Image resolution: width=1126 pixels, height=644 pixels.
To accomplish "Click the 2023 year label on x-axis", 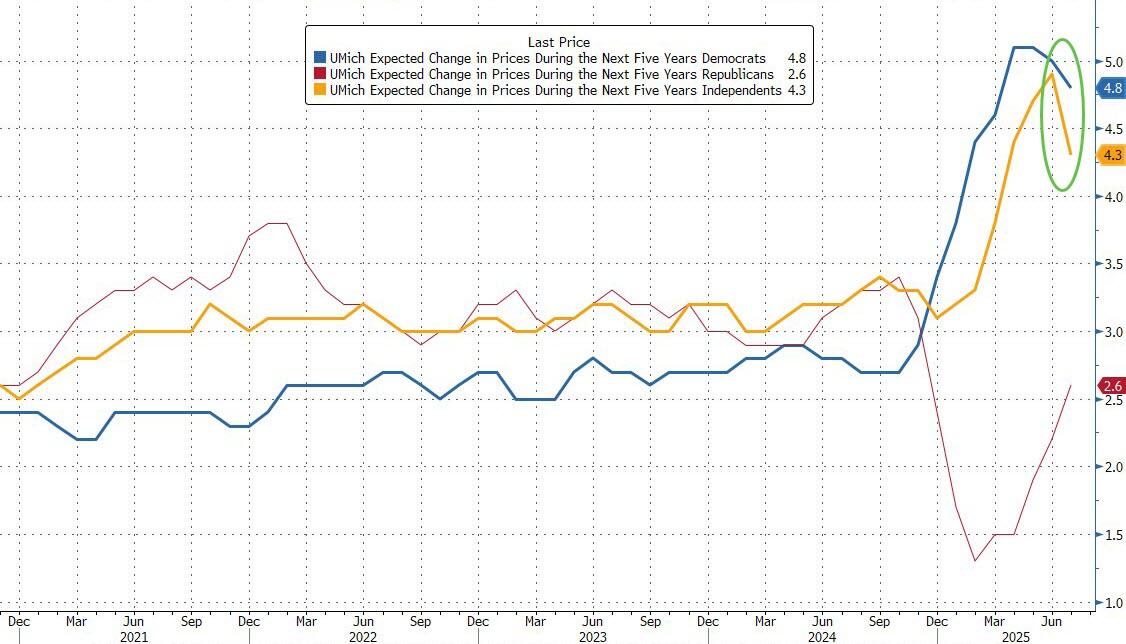I will (x=591, y=635).
